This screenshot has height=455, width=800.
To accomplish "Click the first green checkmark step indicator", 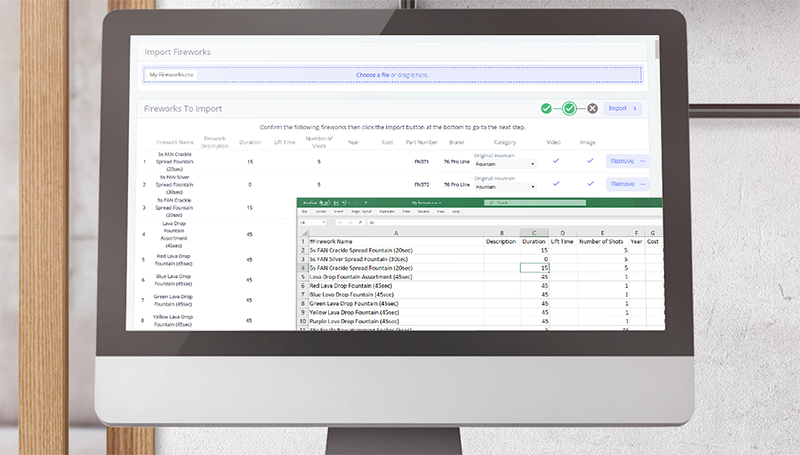I will (546, 108).
